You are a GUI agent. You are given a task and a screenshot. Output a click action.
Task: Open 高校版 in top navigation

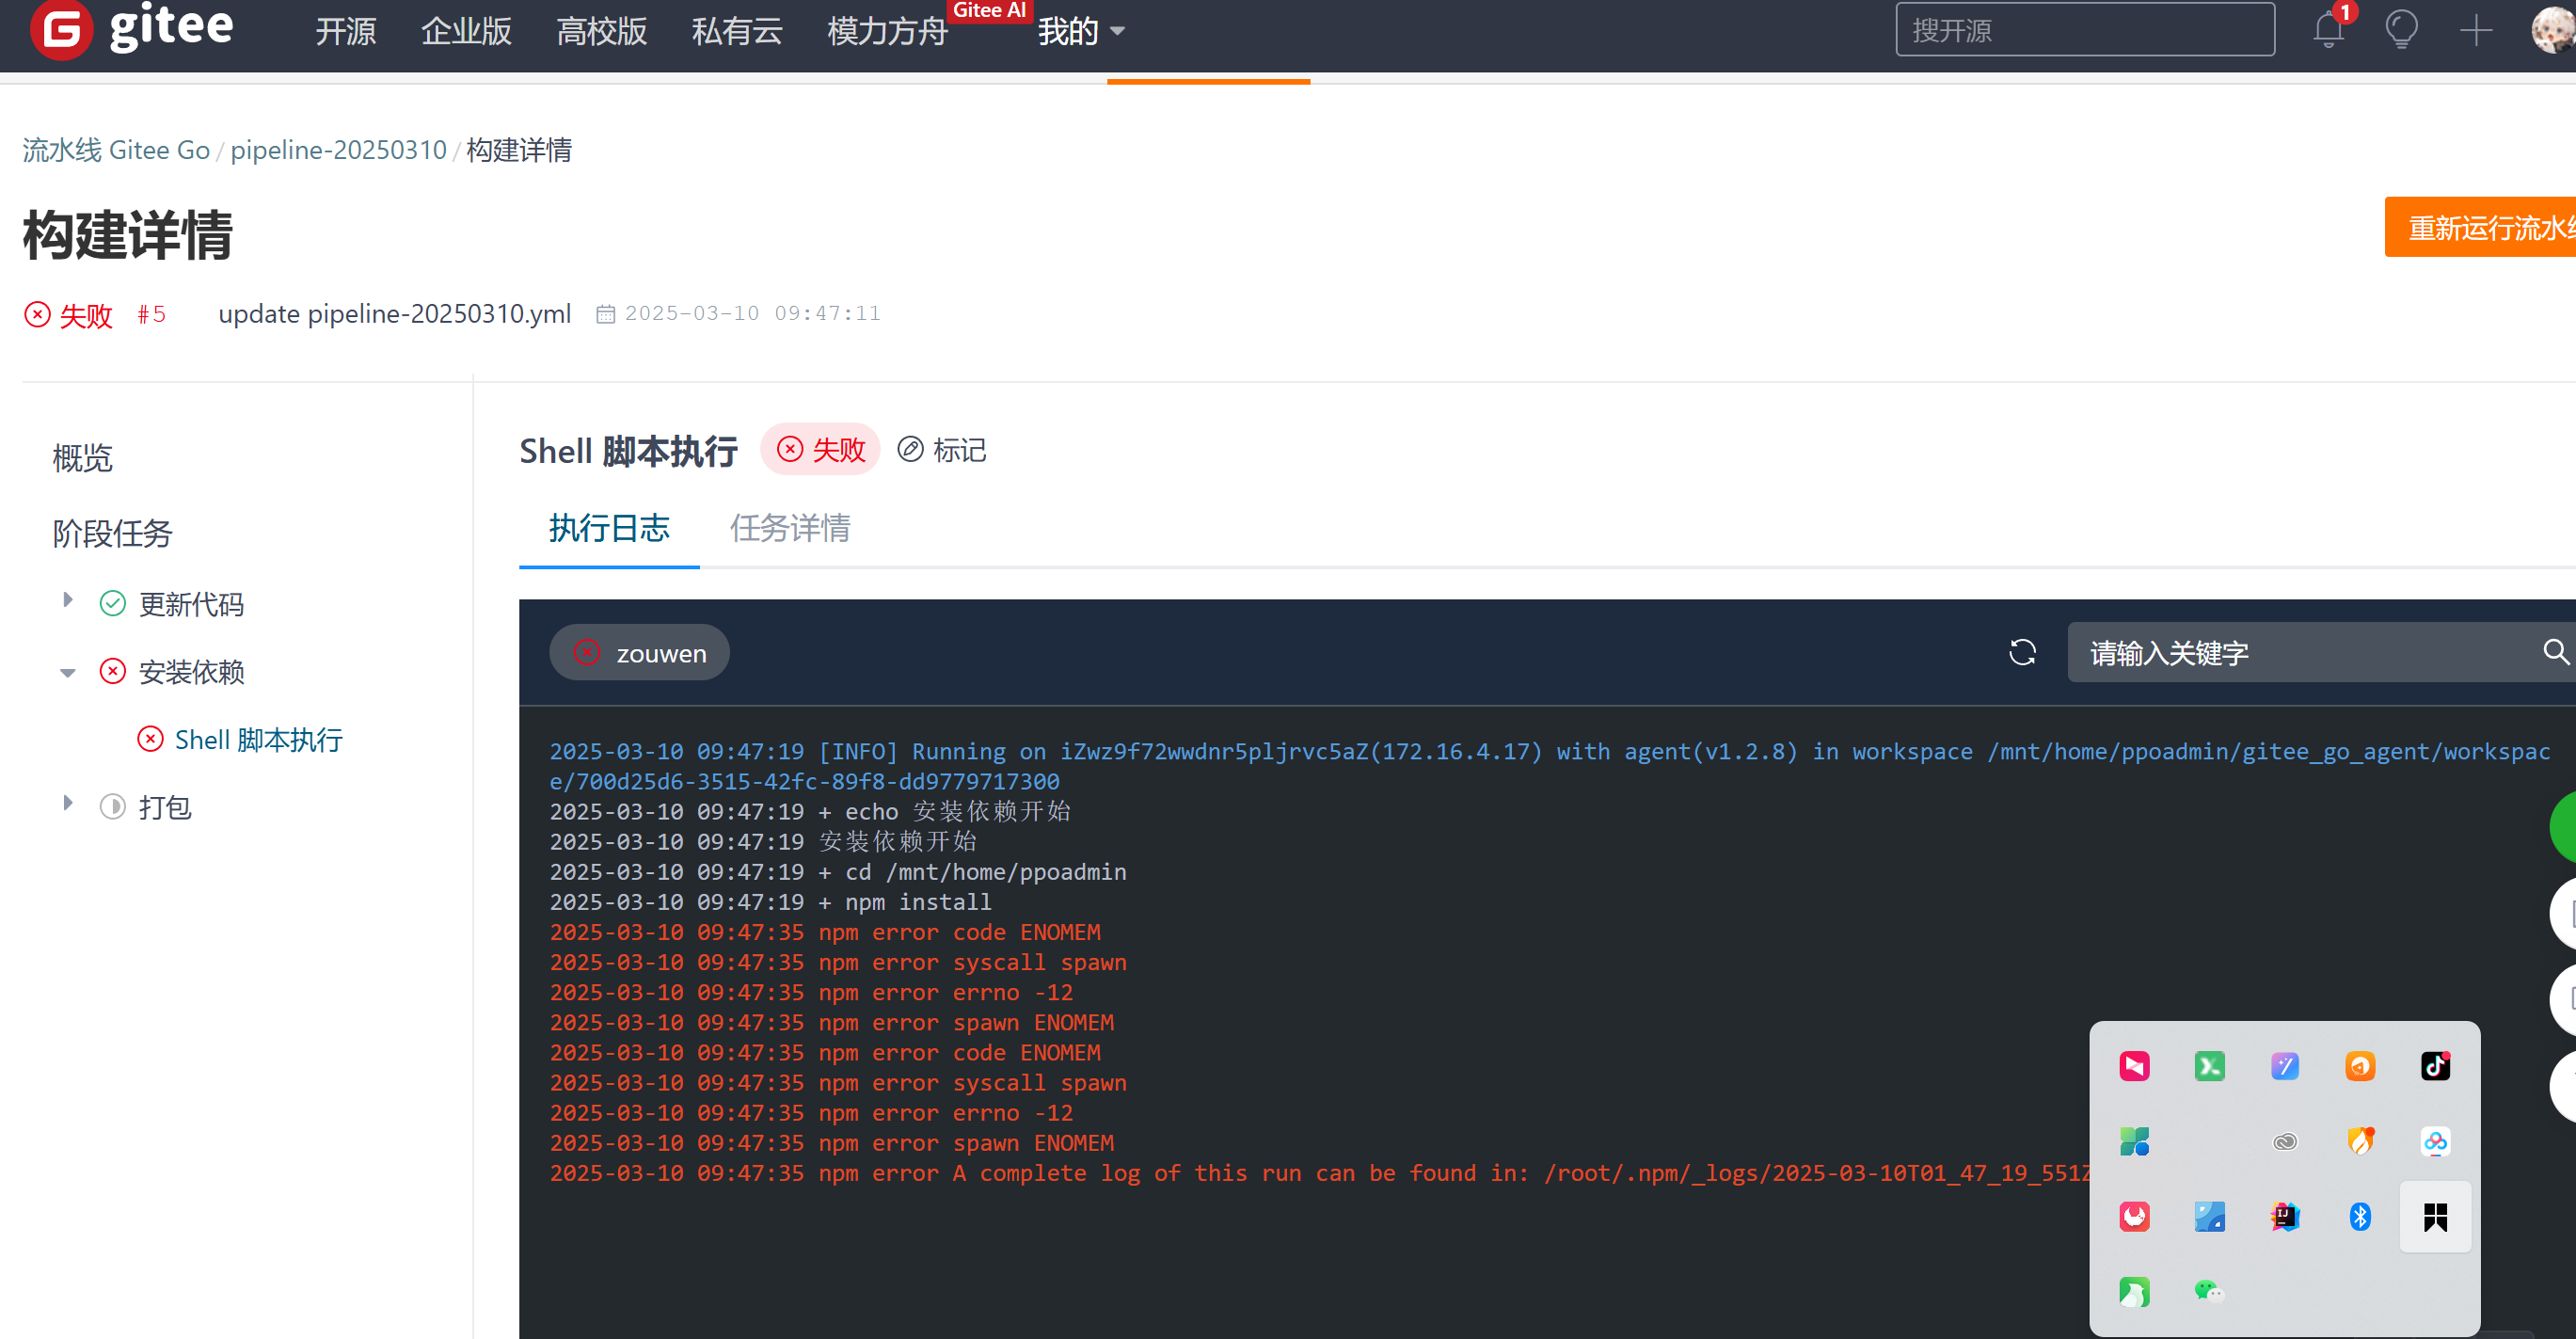(601, 31)
